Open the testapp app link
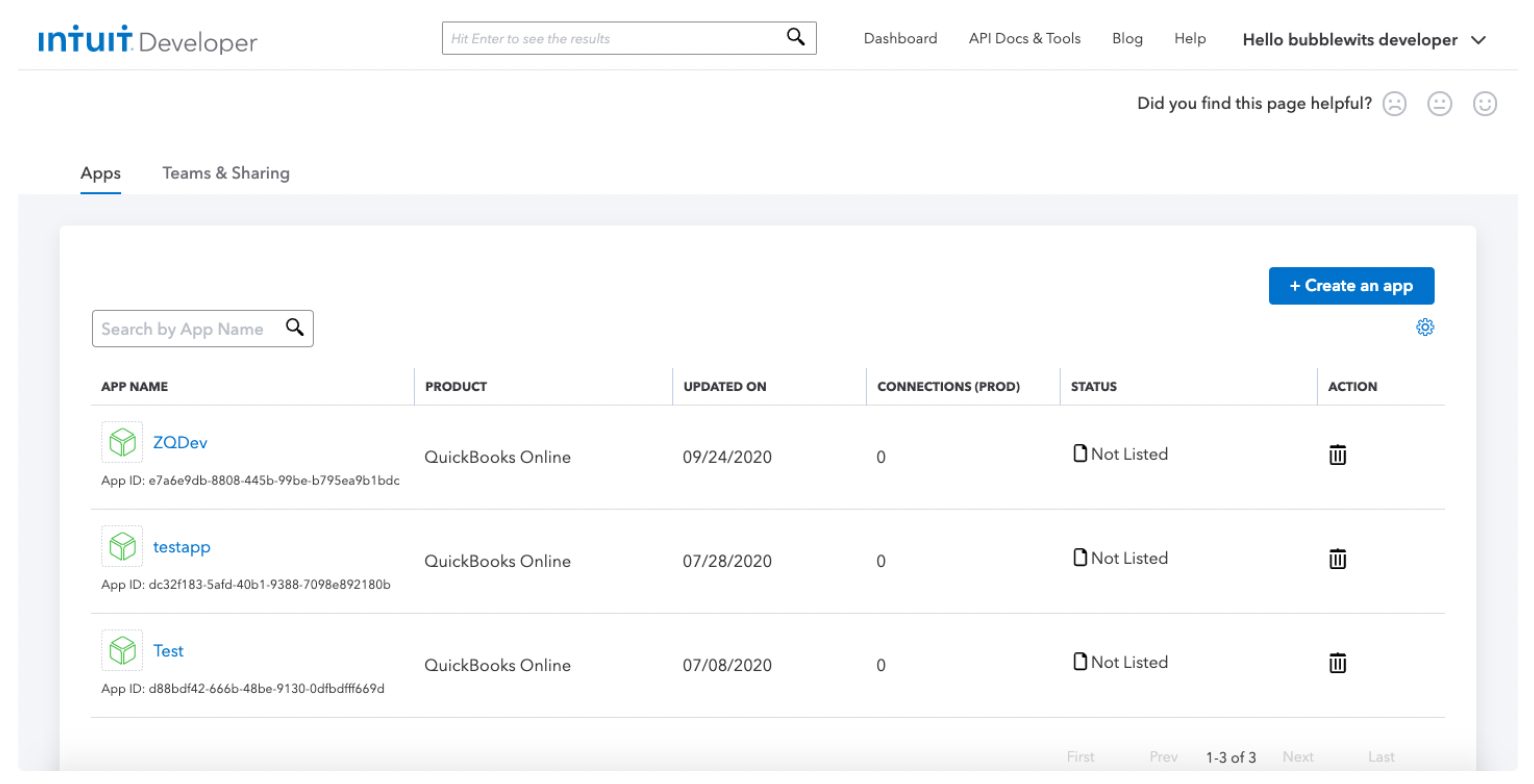Screen dimensions: 1534x784 coord(182,547)
